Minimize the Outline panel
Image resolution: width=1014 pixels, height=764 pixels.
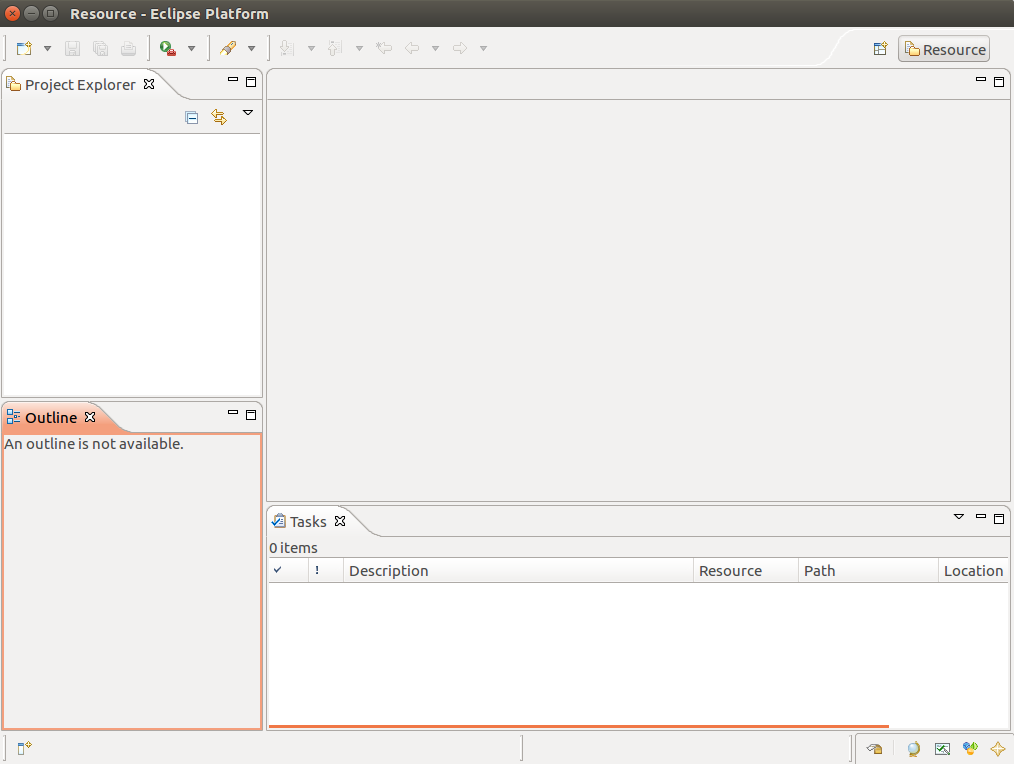pyautogui.click(x=233, y=412)
